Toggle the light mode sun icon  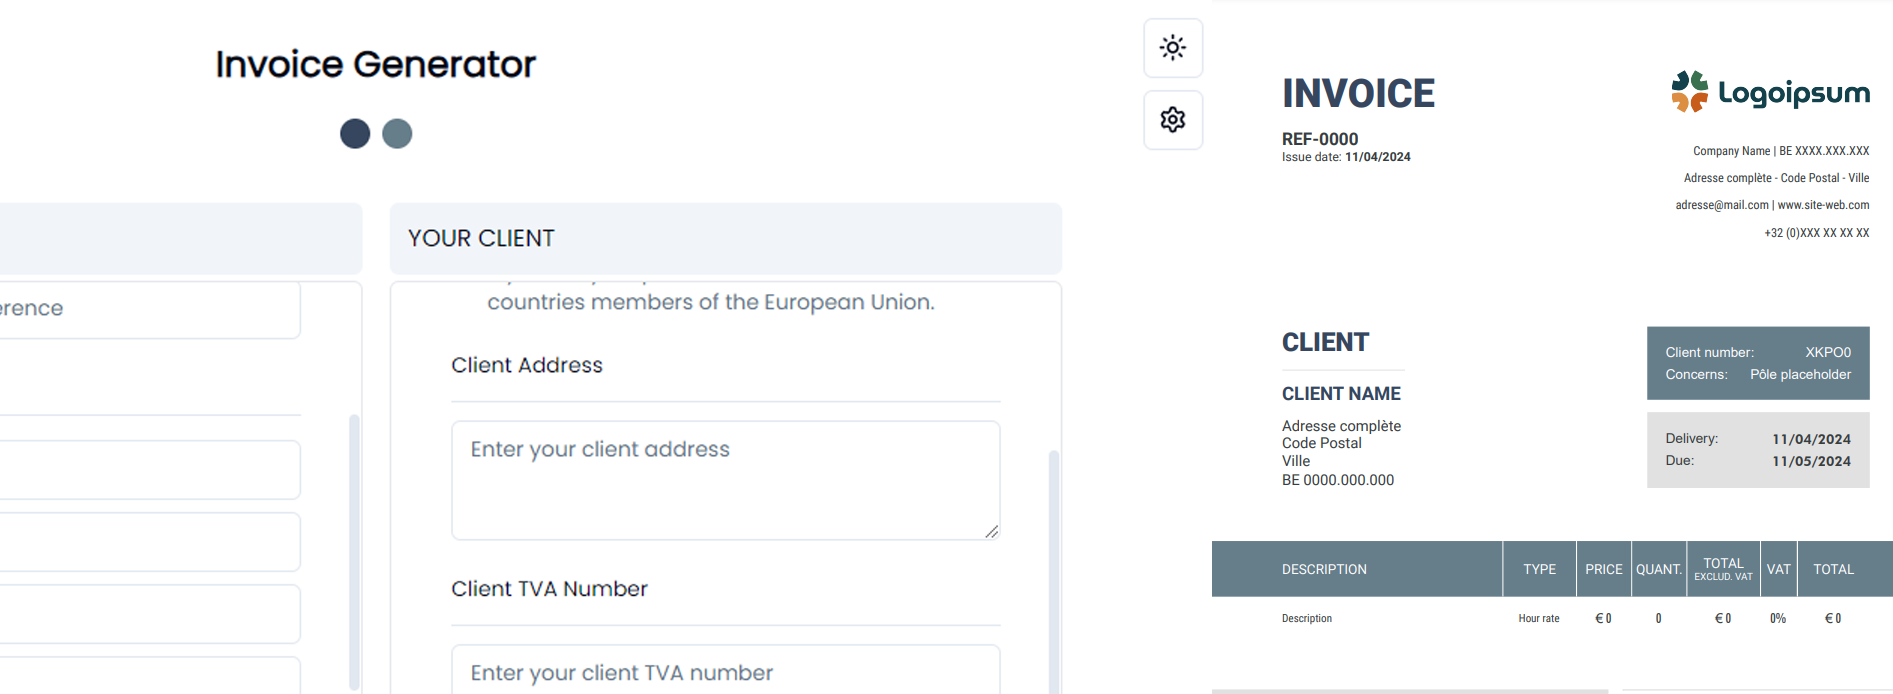1173,47
